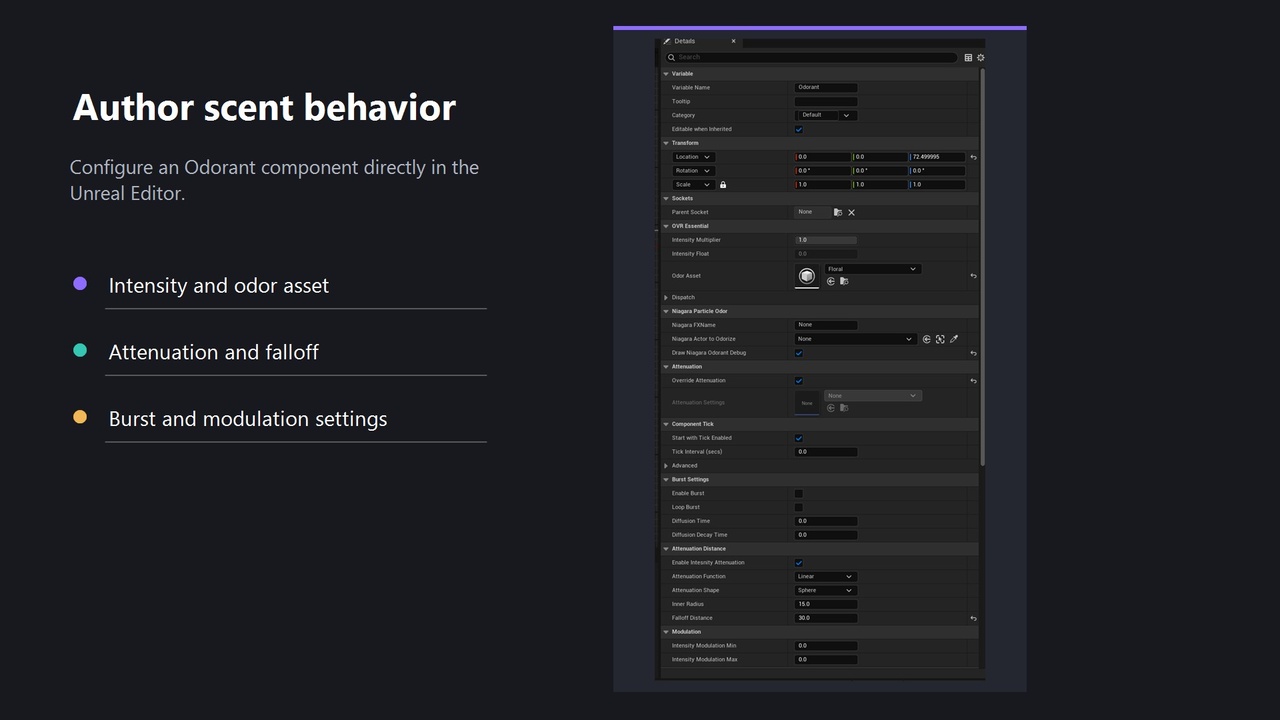Image resolution: width=1280 pixels, height=720 pixels.
Task: Toggle the Scale lock icon
Action: (x=723, y=185)
